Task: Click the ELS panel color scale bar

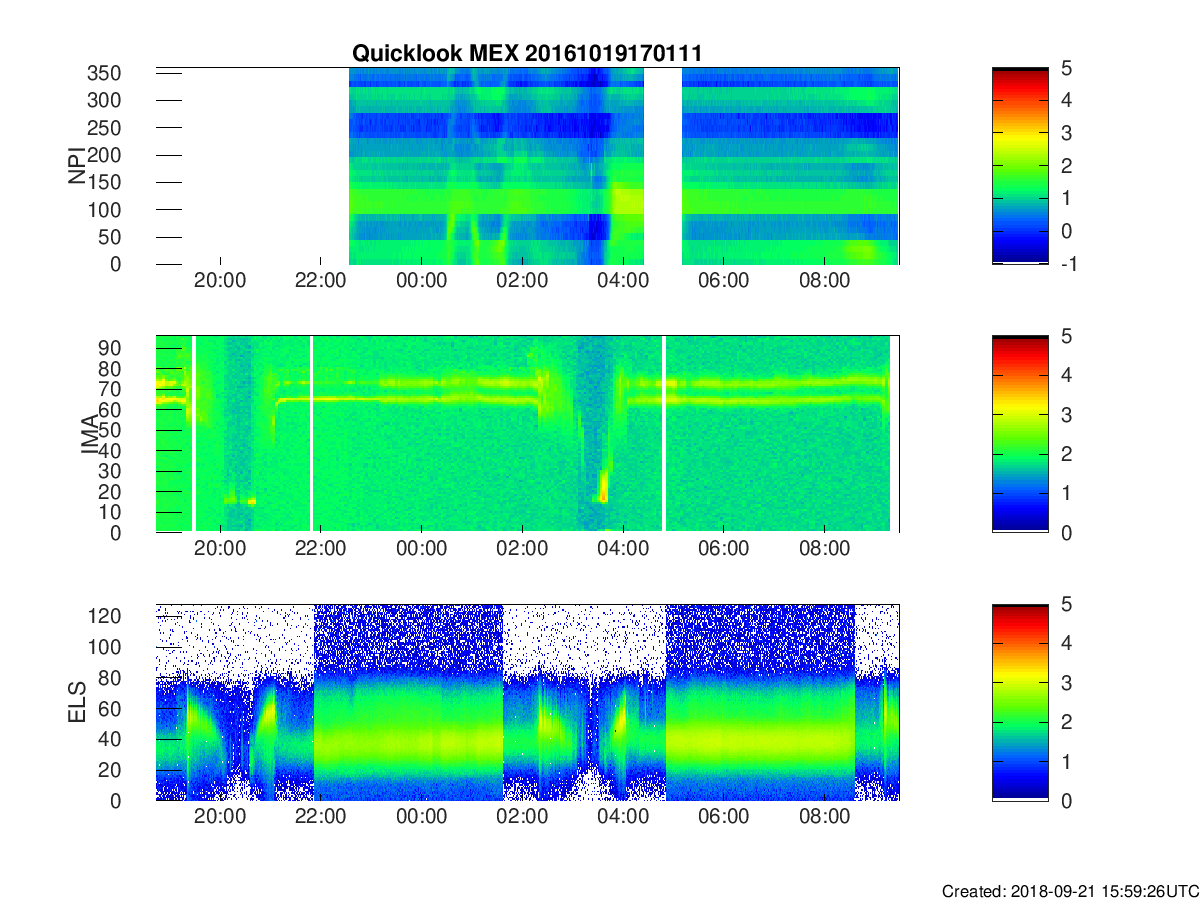Action: [1020, 702]
